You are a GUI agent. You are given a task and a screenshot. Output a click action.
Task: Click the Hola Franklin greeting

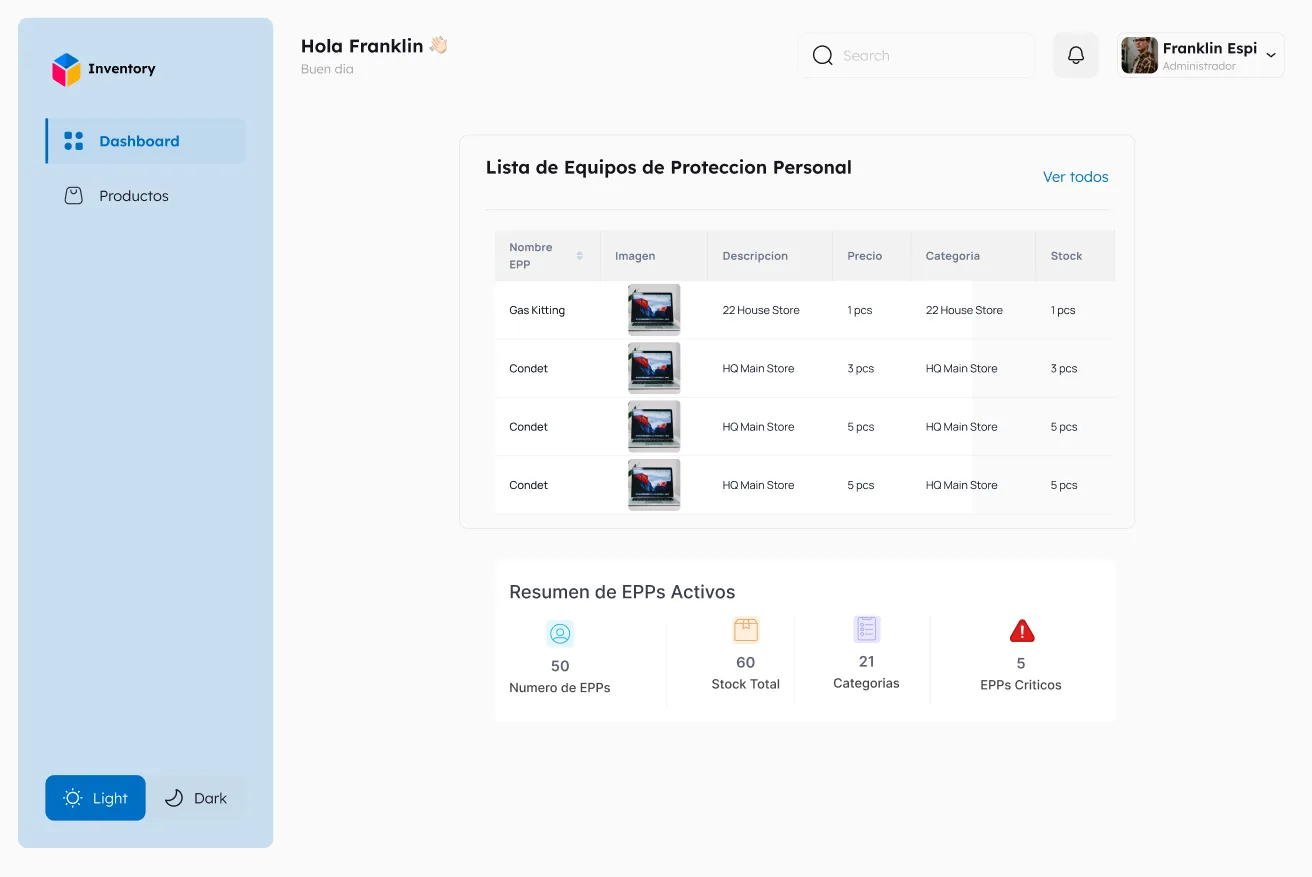tap(374, 46)
